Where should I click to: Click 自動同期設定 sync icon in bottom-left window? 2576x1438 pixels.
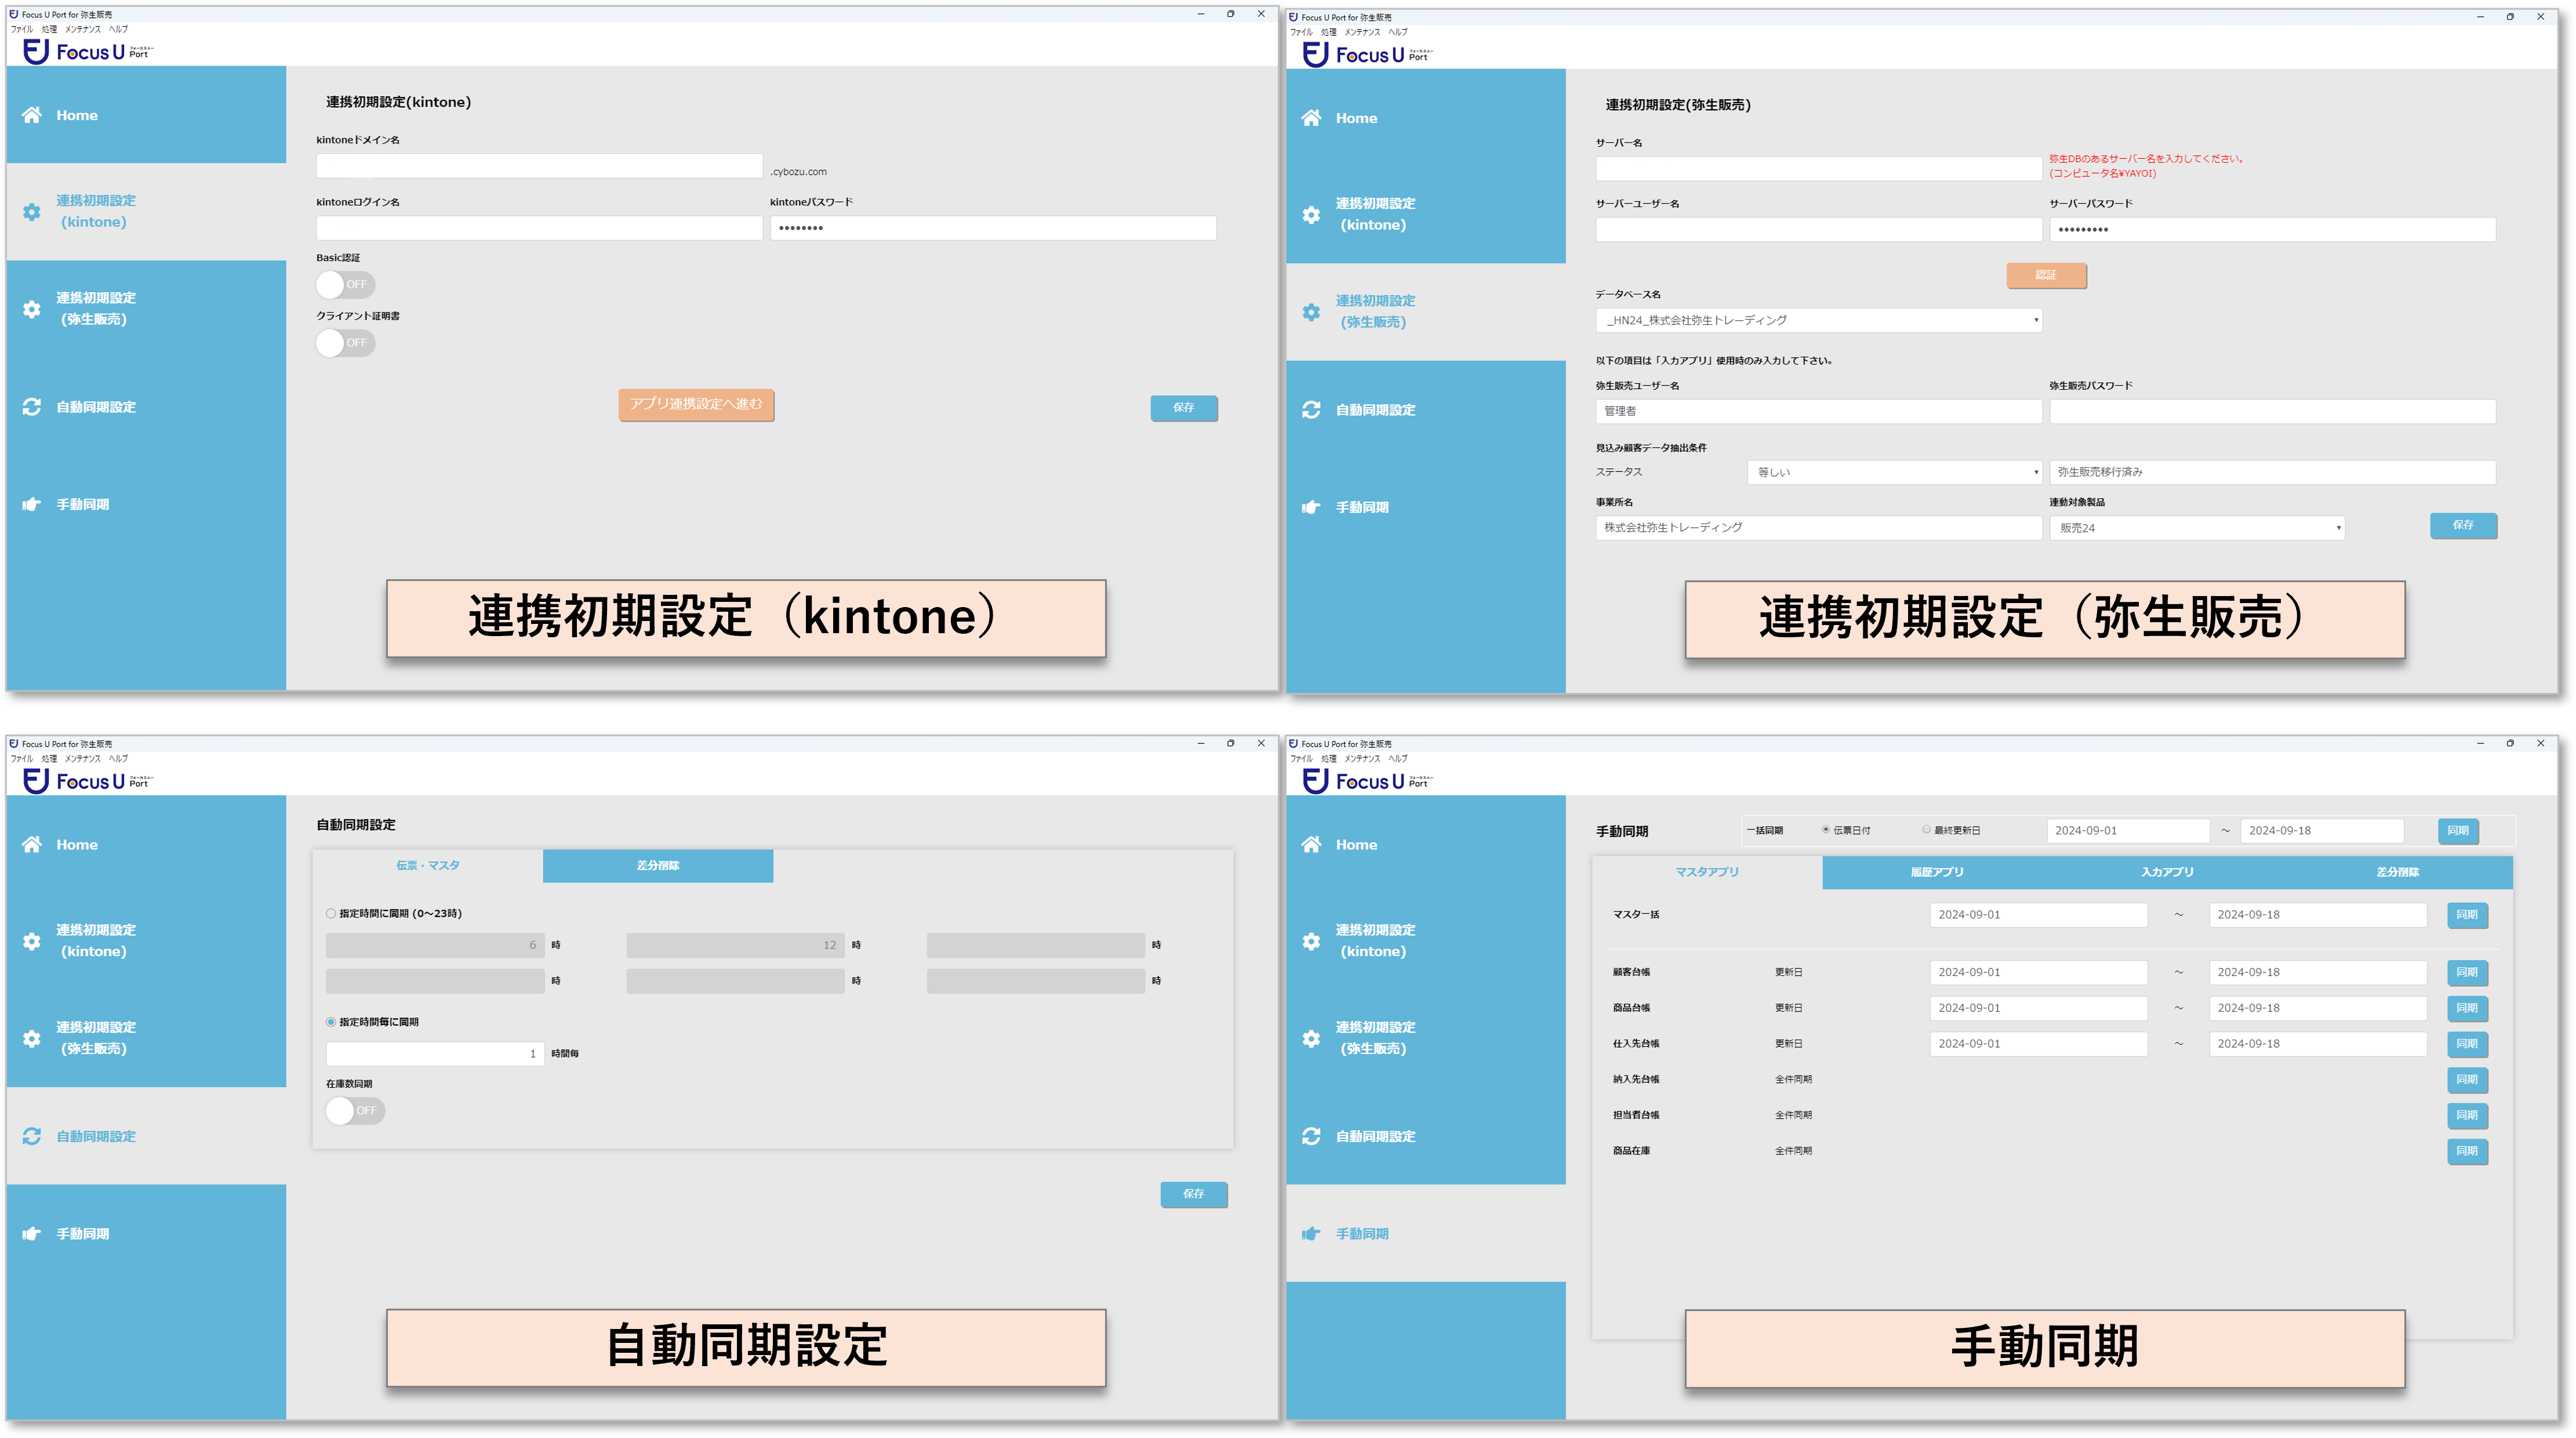tap(32, 1136)
